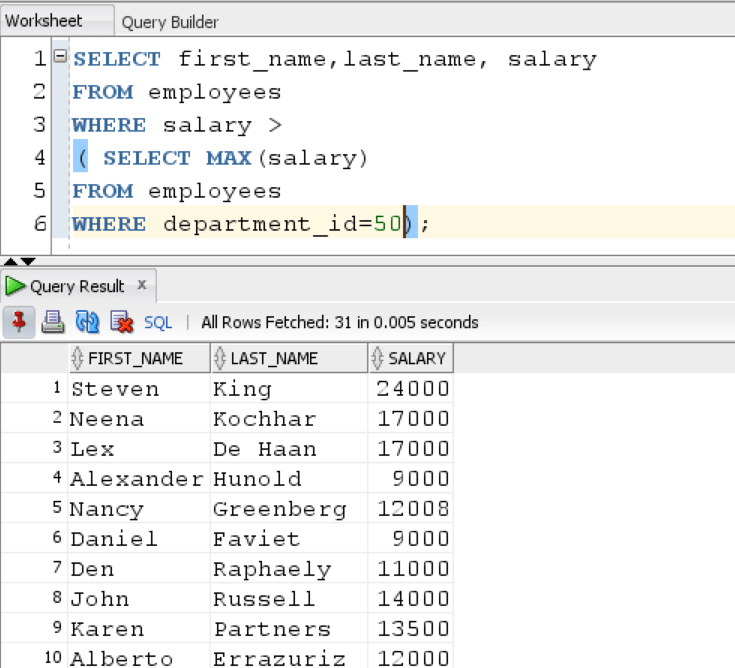Select the cell 'Steven'
Viewport: 735px width, 668px height.
(x=139, y=389)
